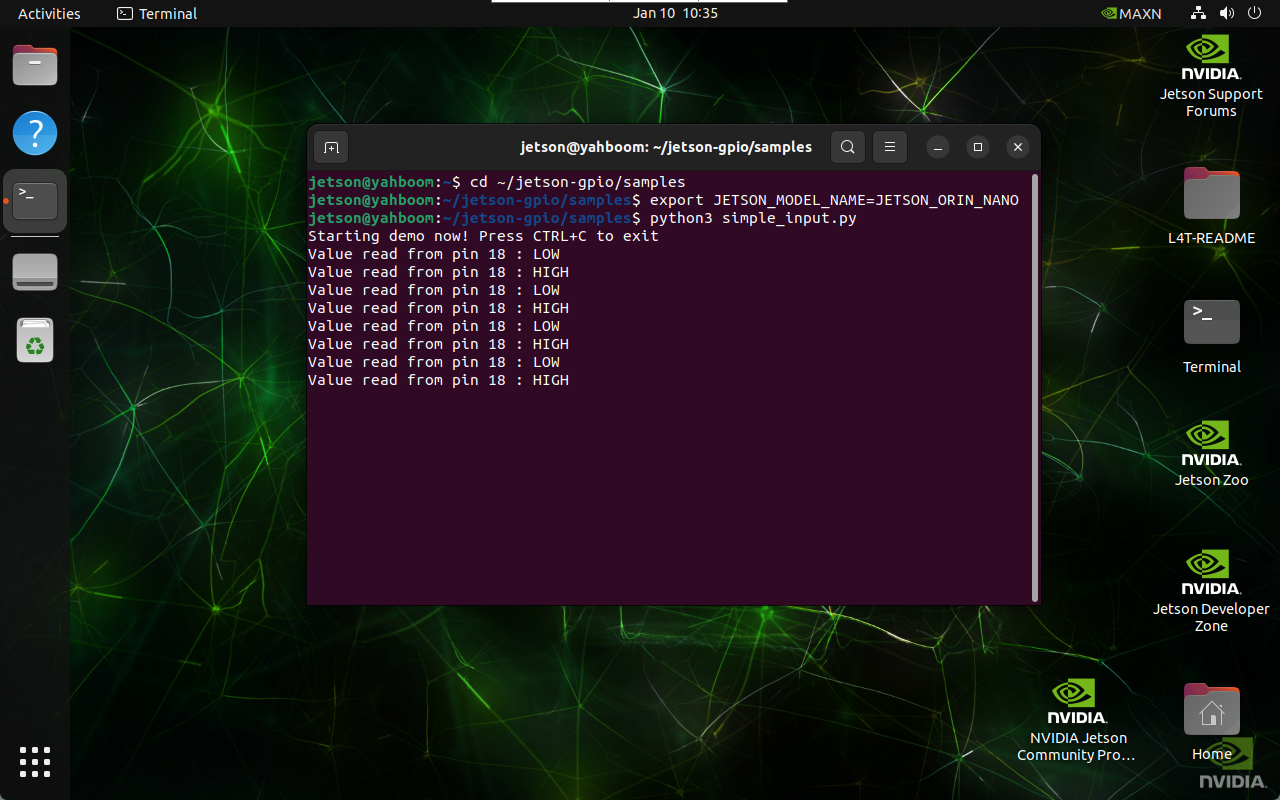Open the drive icon in dock
This screenshot has height=800, width=1280.
coord(35,272)
